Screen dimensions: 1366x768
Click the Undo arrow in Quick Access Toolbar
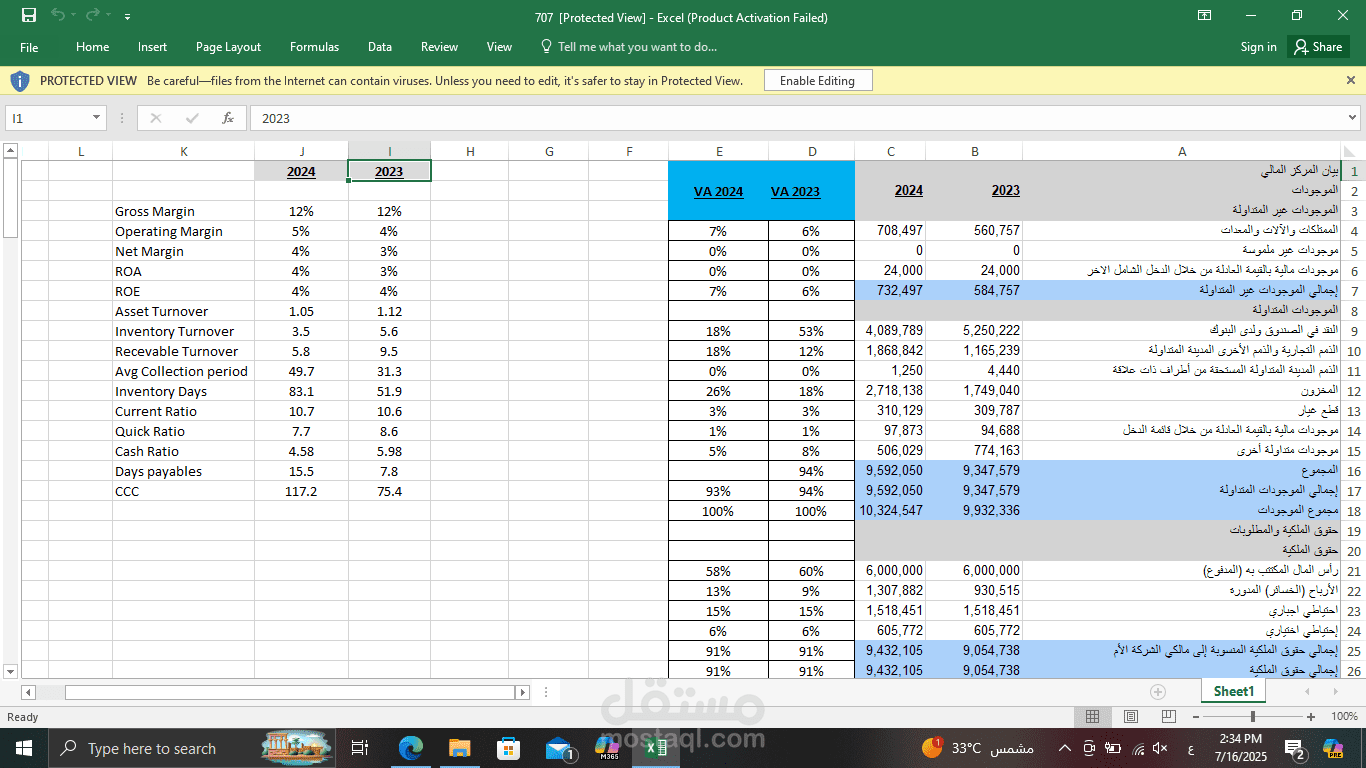coord(58,16)
